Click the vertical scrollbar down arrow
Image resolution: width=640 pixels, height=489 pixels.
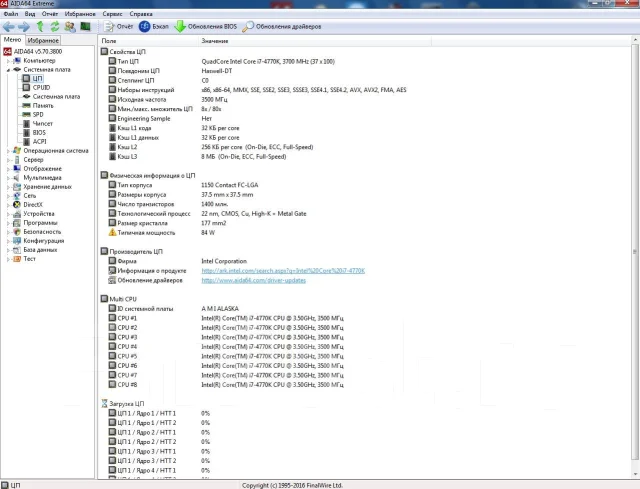[x=635, y=474]
